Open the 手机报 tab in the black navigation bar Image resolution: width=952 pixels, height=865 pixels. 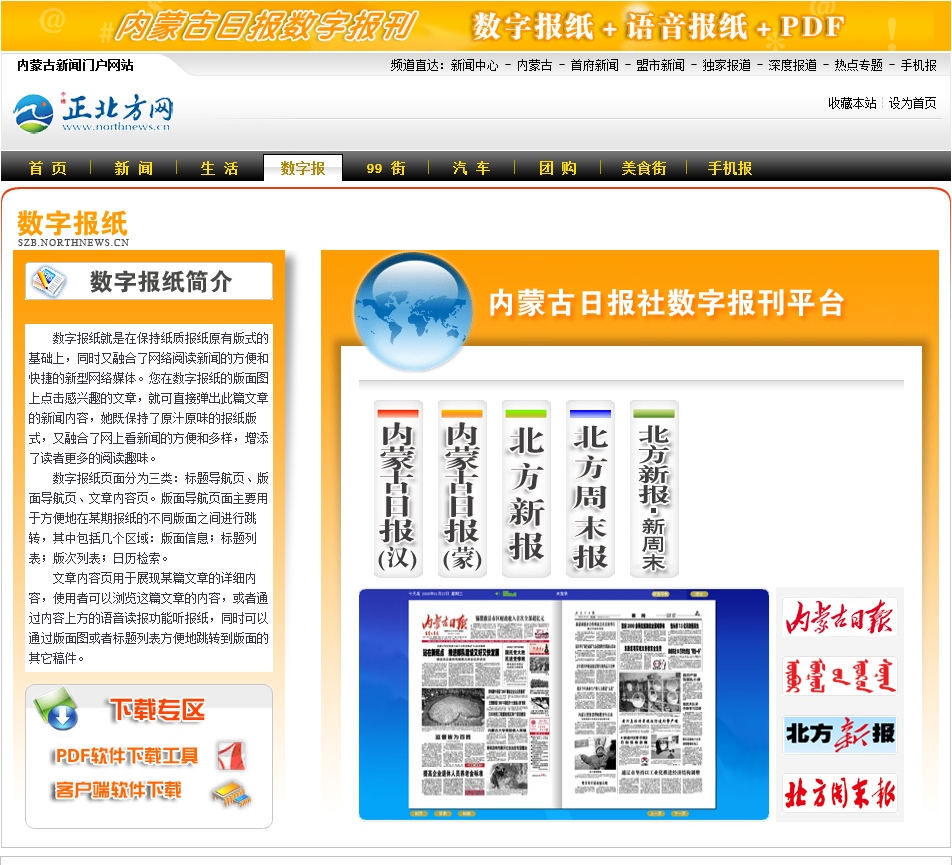[730, 168]
